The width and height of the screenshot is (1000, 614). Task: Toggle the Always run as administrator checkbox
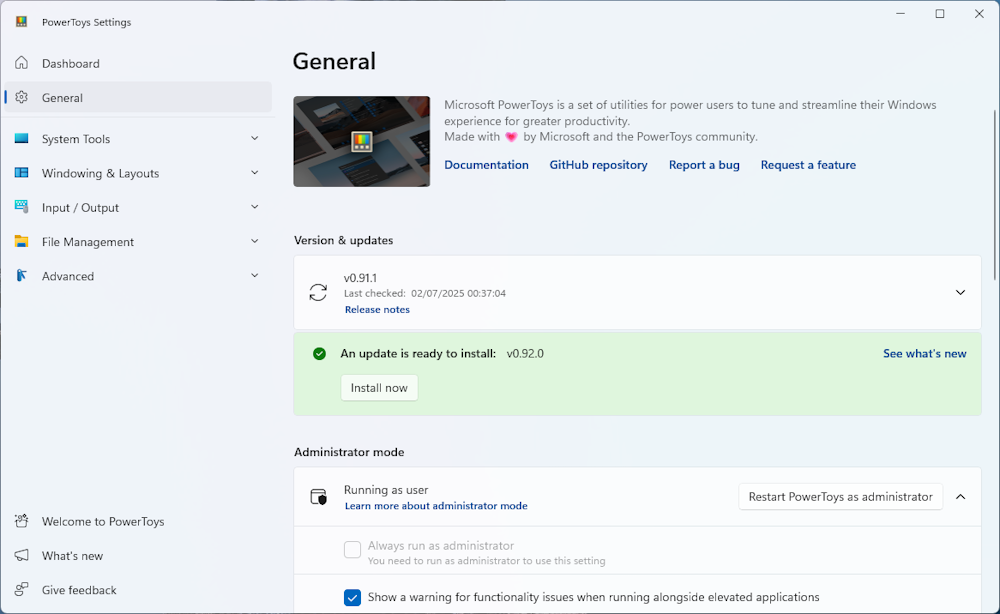click(x=352, y=550)
